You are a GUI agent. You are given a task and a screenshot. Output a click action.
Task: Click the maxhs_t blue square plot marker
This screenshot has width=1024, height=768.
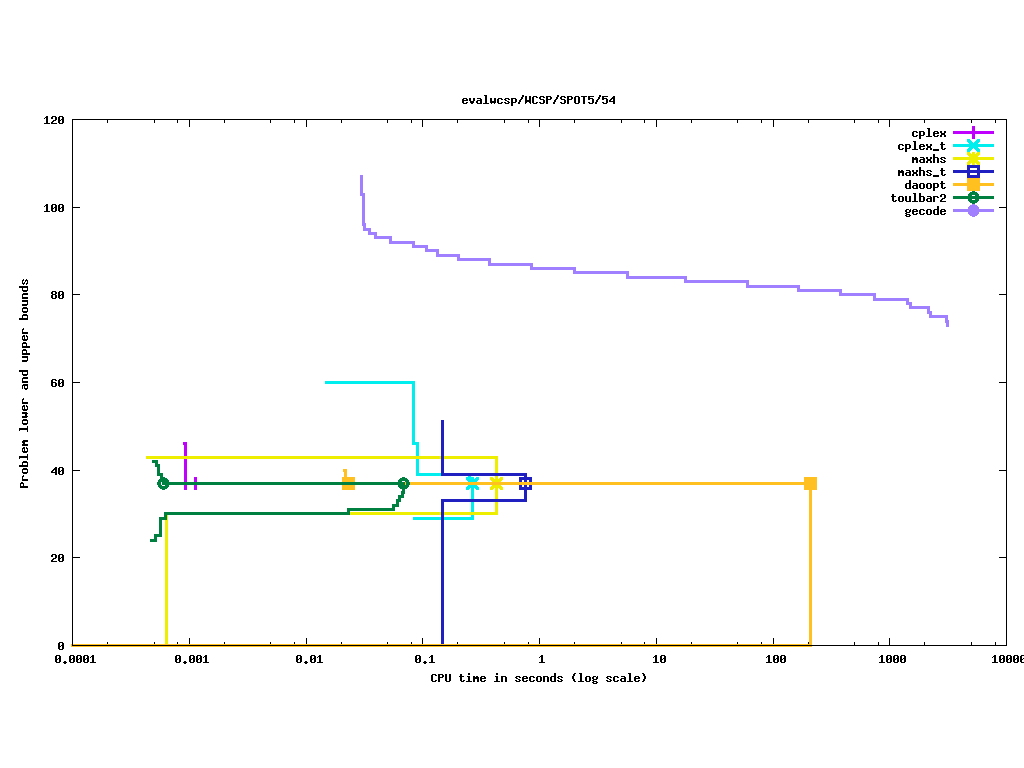(525, 483)
